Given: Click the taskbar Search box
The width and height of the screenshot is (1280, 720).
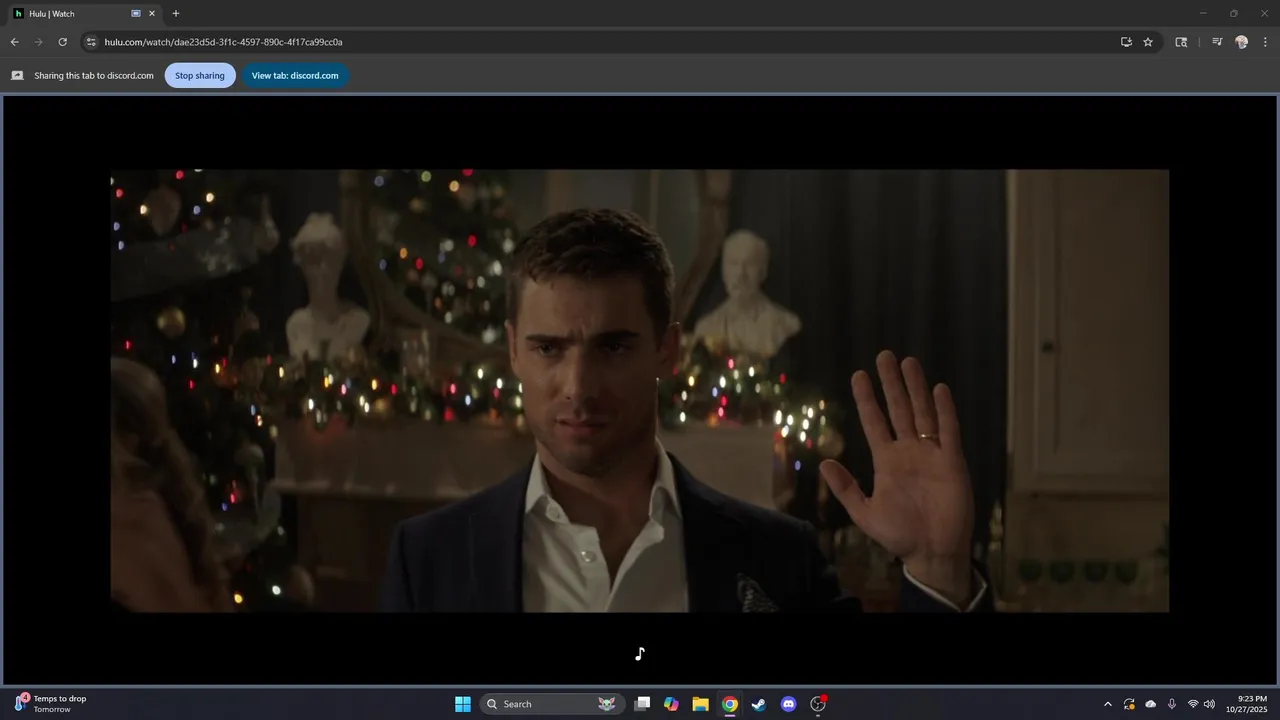Looking at the screenshot, I should coord(552,704).
